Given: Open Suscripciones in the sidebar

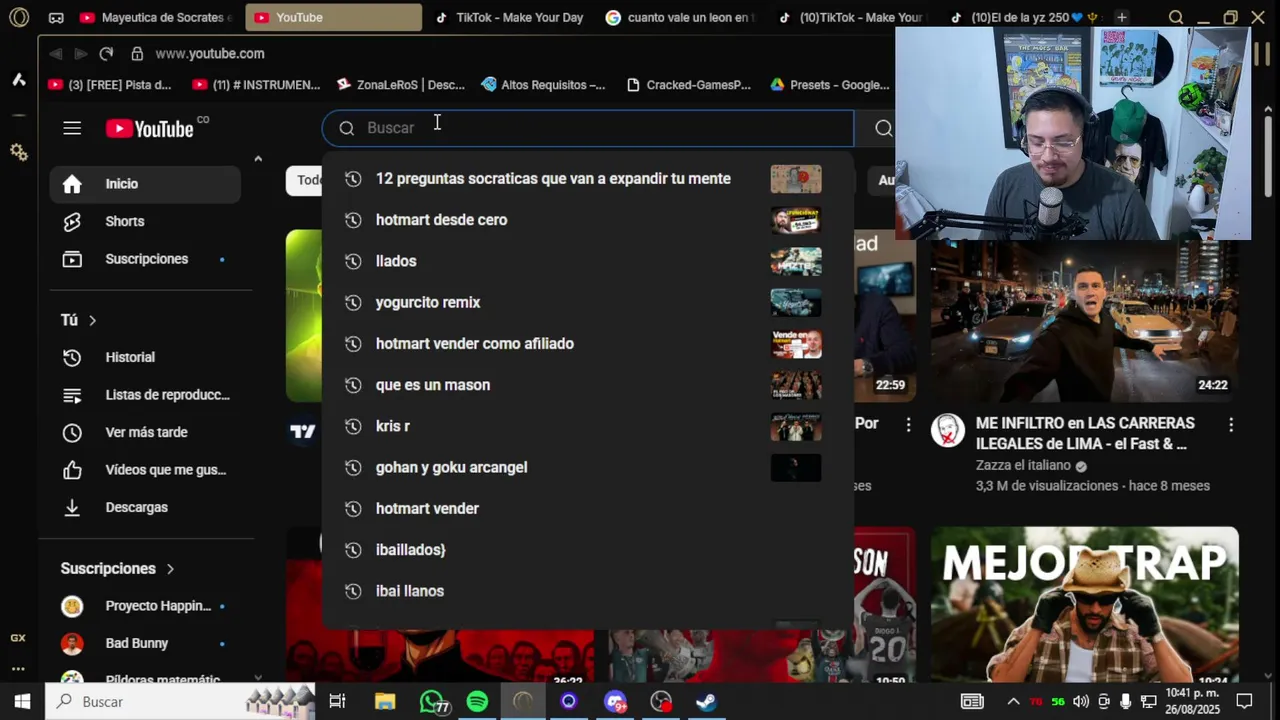Looking at the screenshot, I should click(x=145, y=259).
